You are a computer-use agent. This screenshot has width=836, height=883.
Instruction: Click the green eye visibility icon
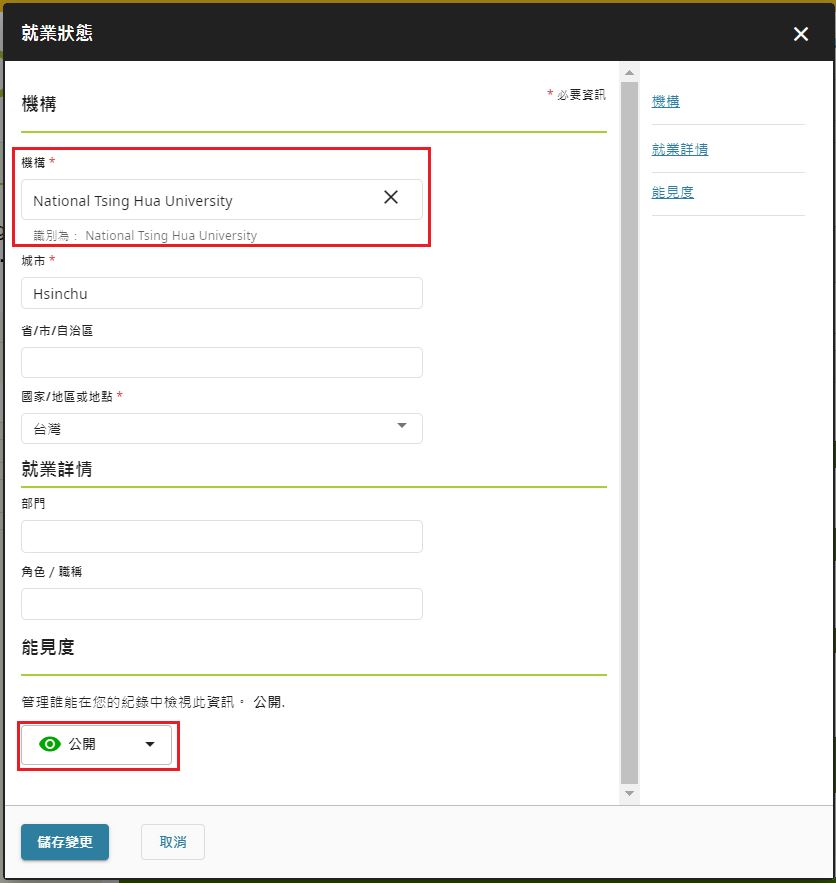click(49, 744)
